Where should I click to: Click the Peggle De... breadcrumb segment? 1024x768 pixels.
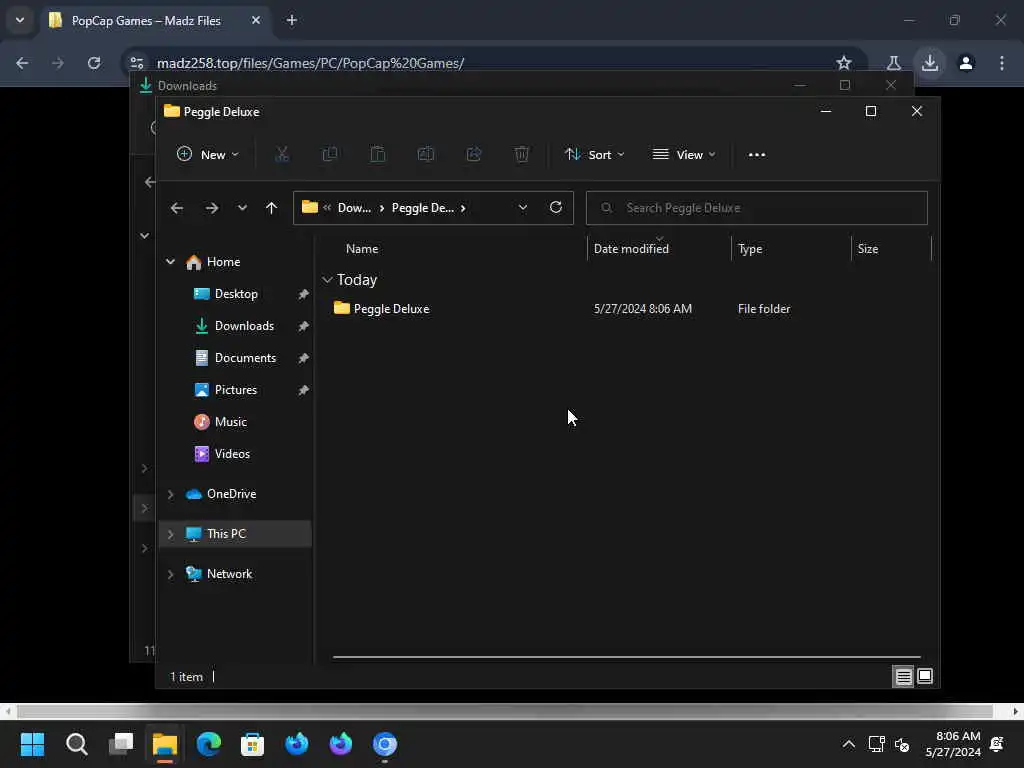pyautogui.click(x=423, y=208)
